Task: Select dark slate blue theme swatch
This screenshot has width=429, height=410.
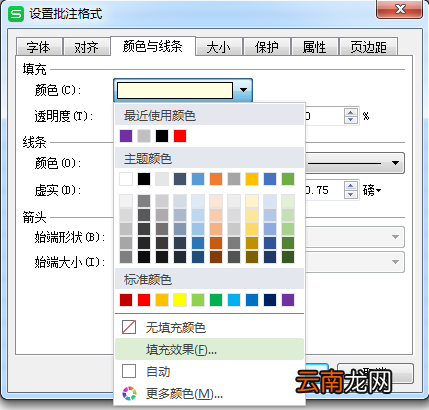Action: [180, 179]
